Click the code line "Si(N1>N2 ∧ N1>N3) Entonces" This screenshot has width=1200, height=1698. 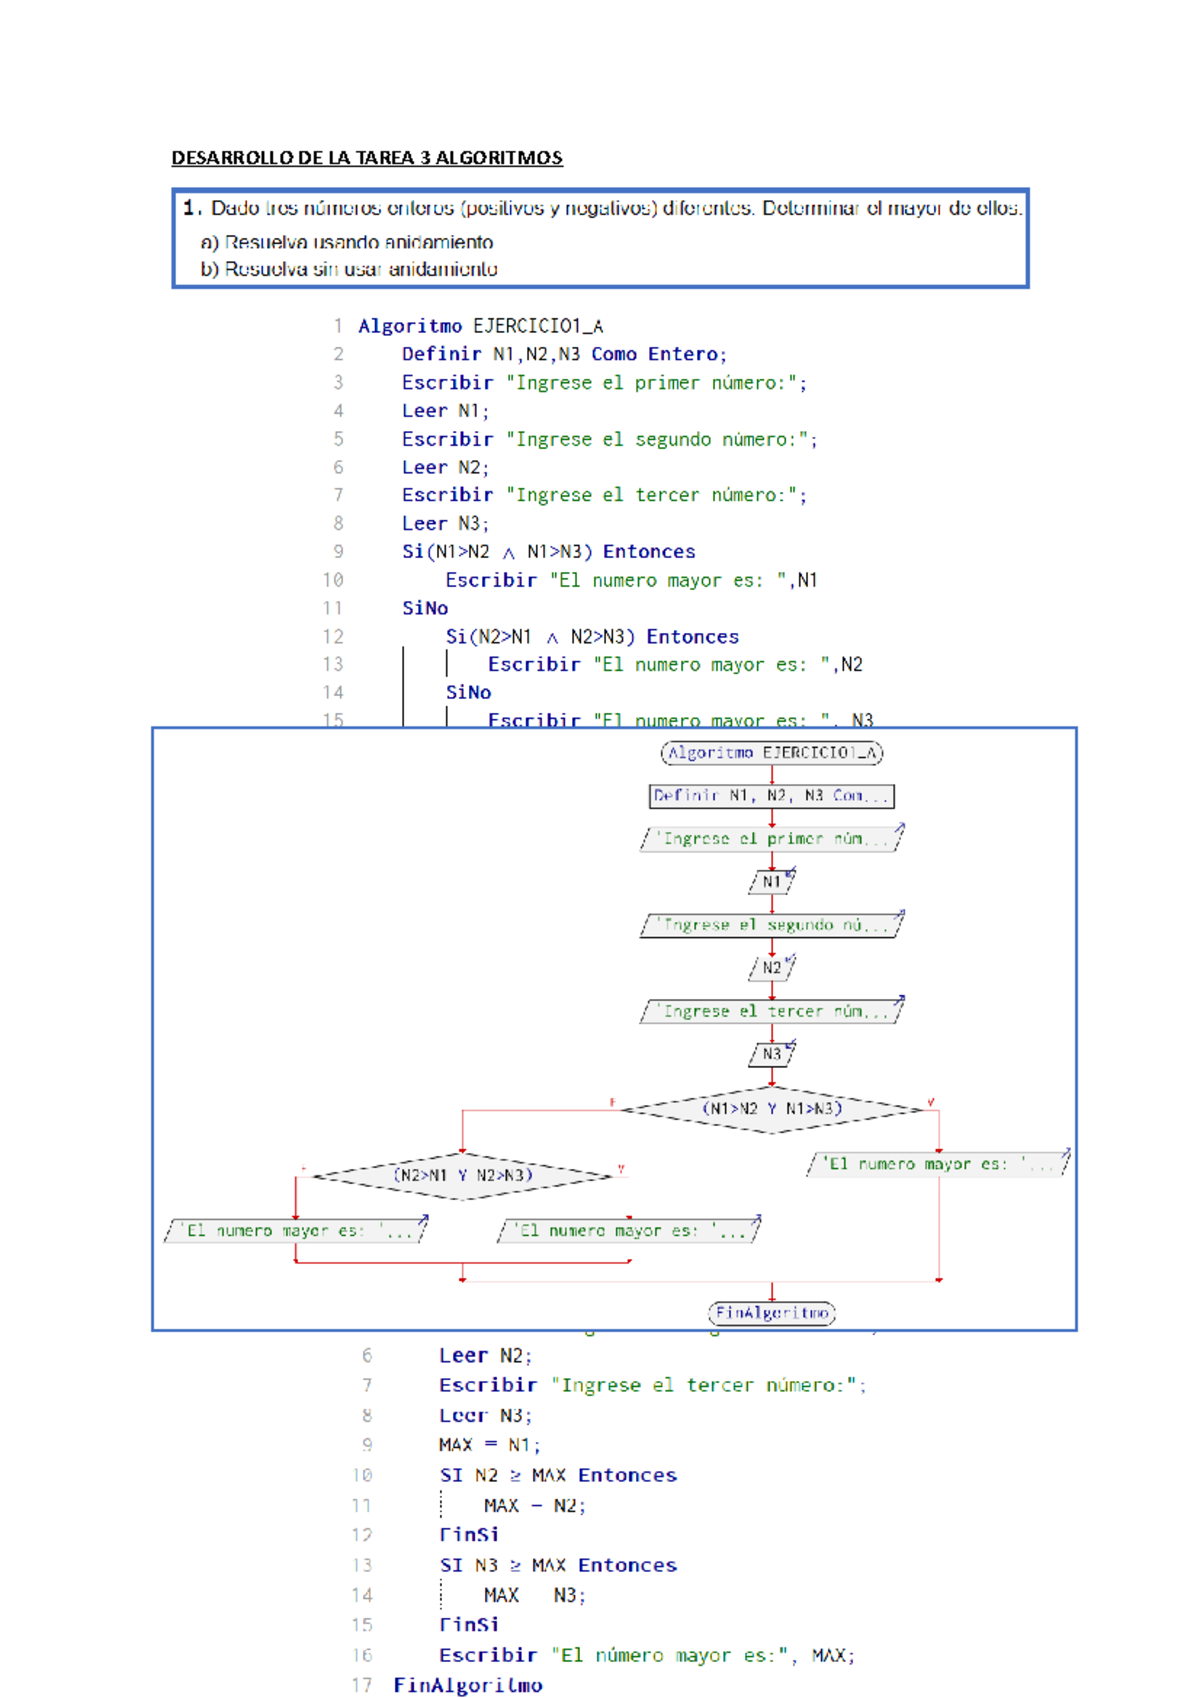pos(548,552)
